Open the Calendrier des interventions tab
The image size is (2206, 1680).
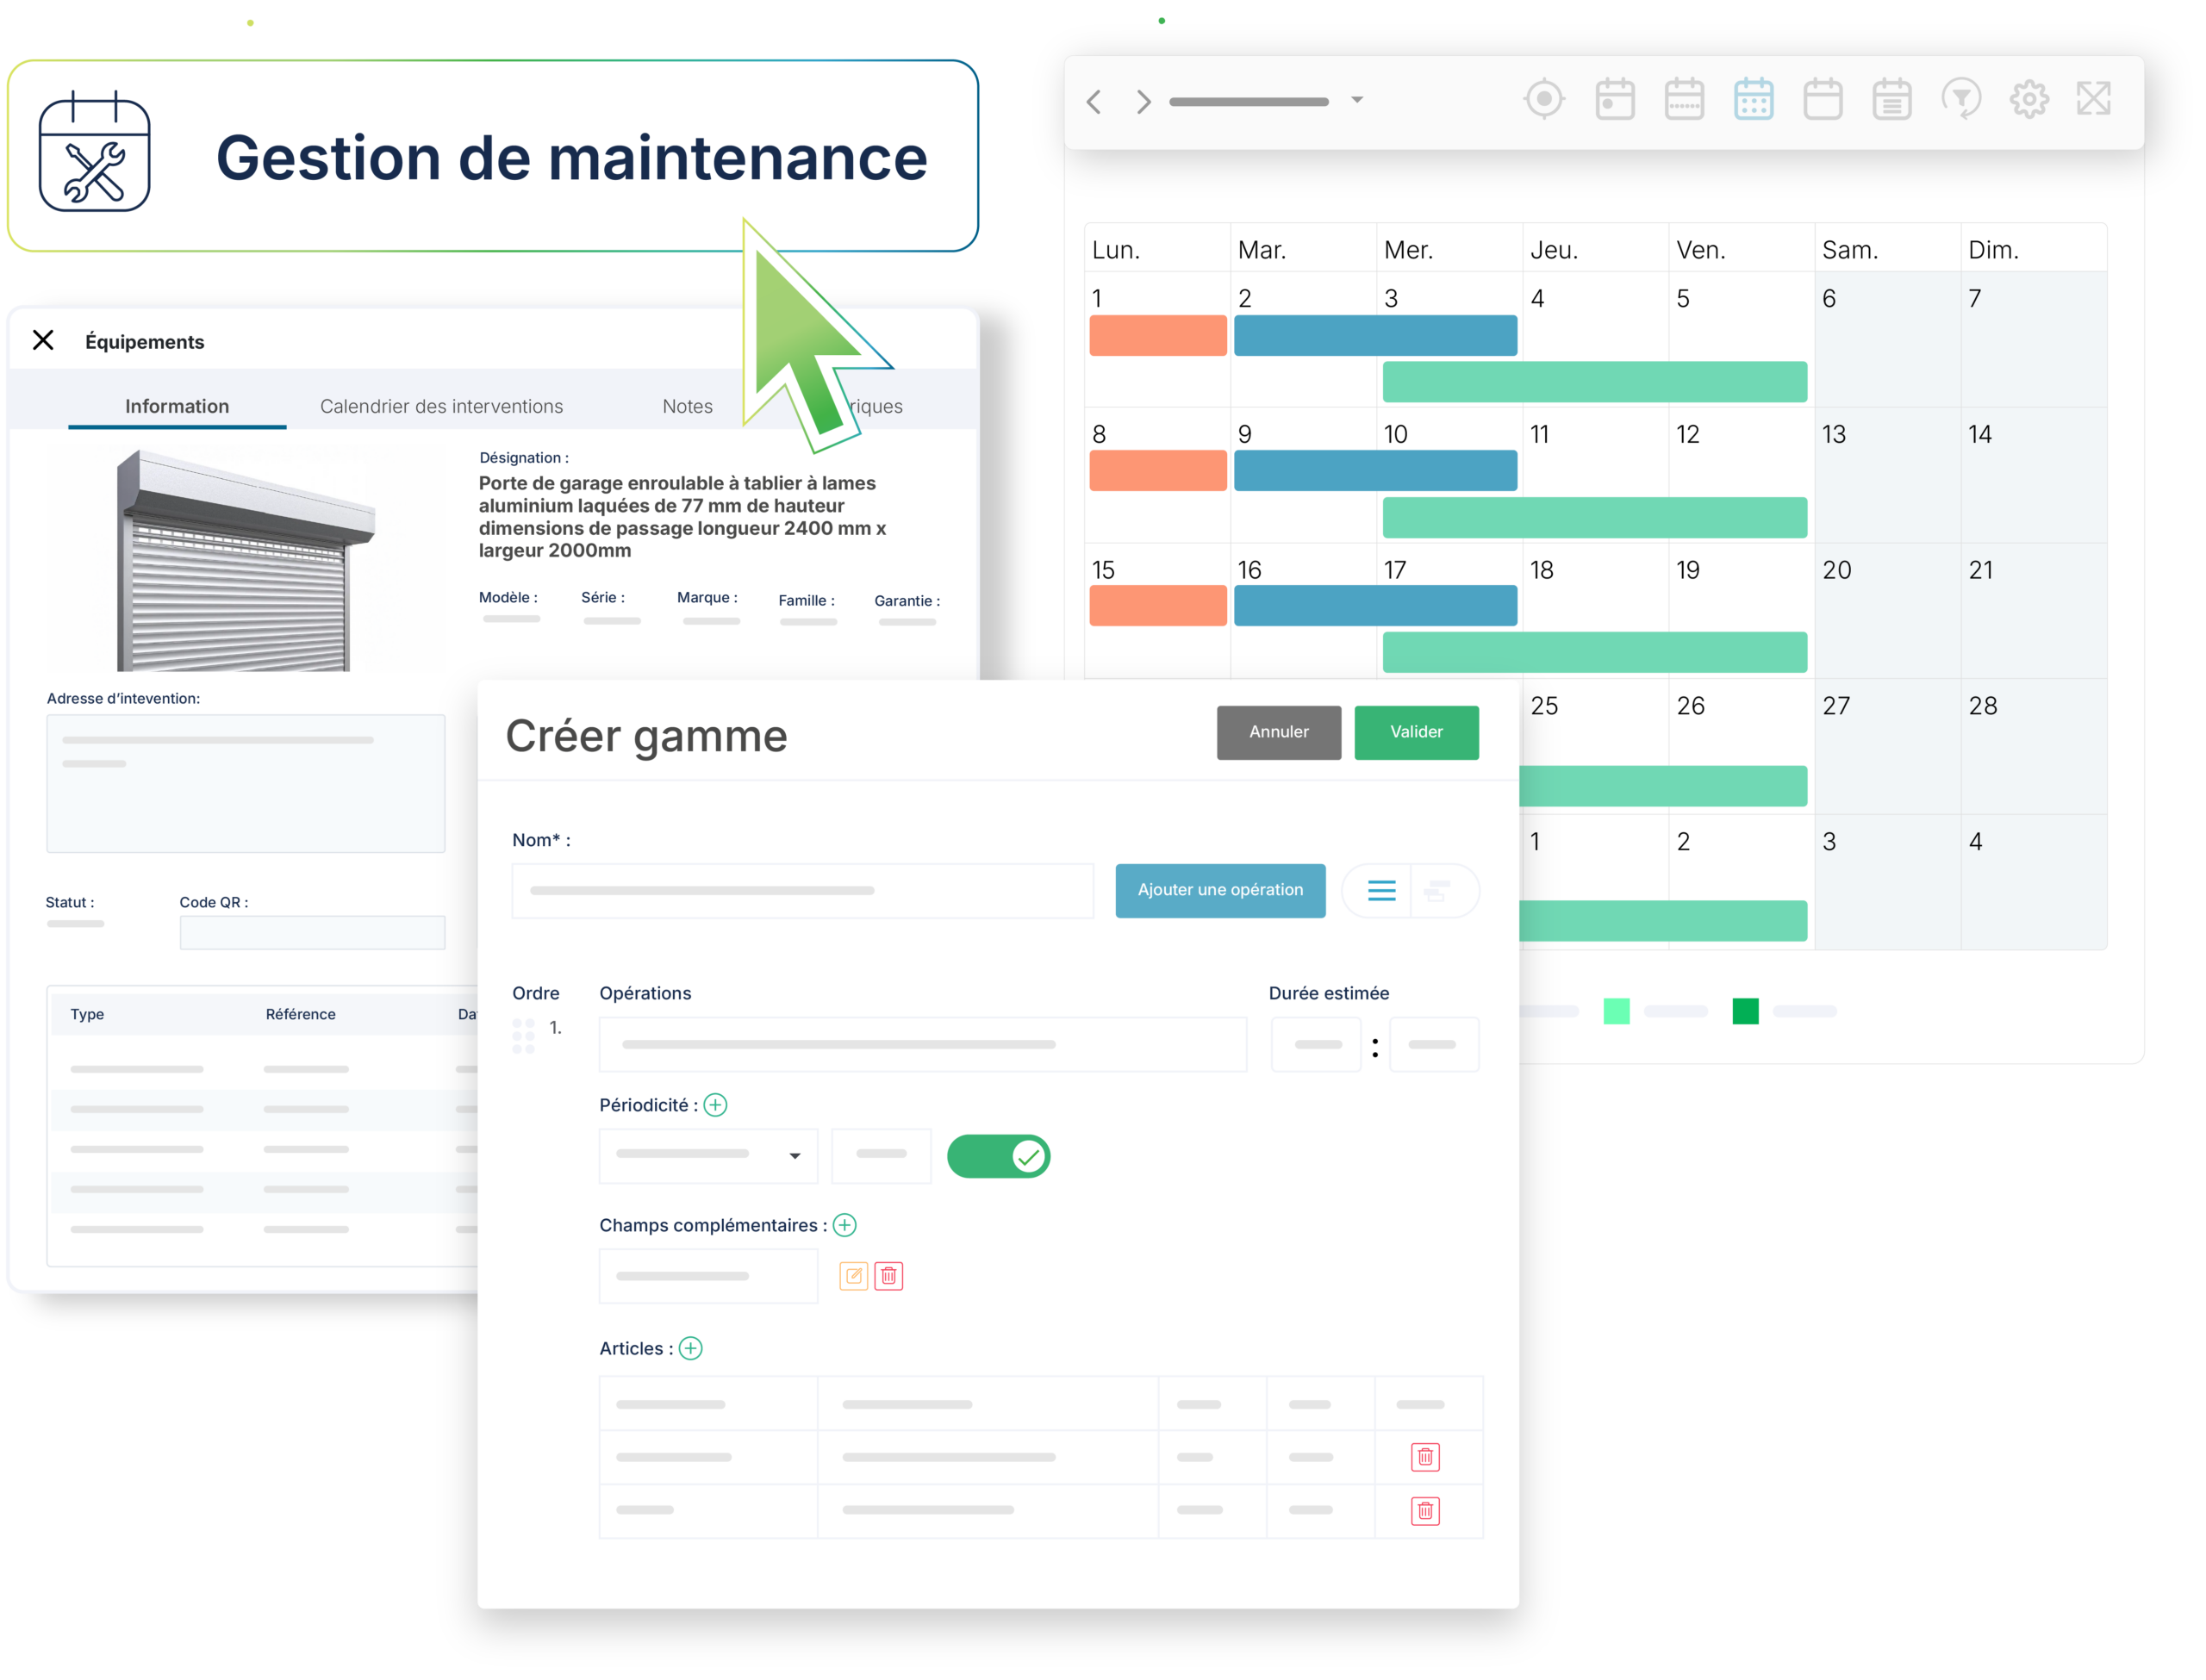(x=441, y=406)
